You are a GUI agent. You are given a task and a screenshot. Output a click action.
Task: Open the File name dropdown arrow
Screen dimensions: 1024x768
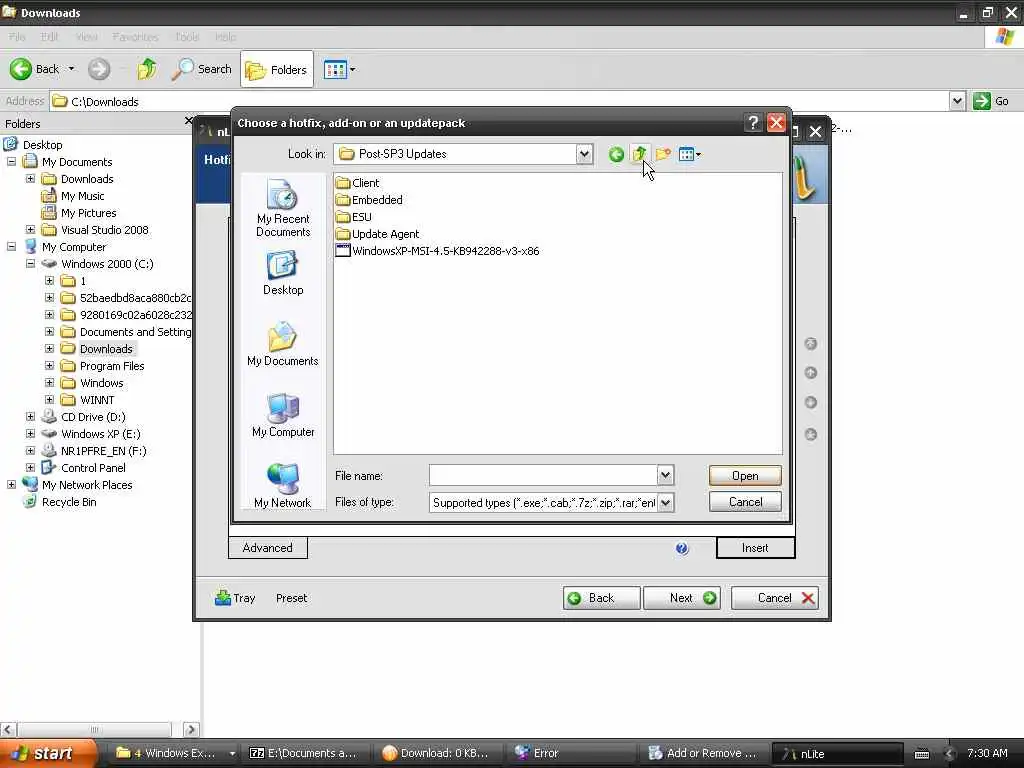(x=665, y=475)
